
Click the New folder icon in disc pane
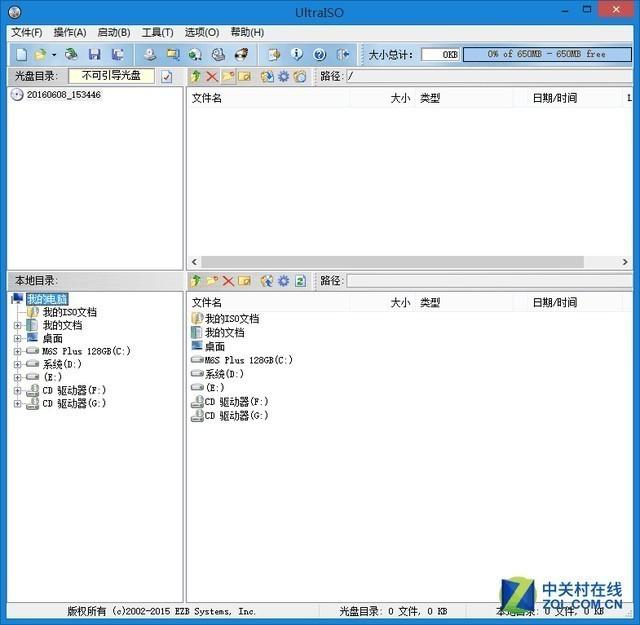coord(228,76)
